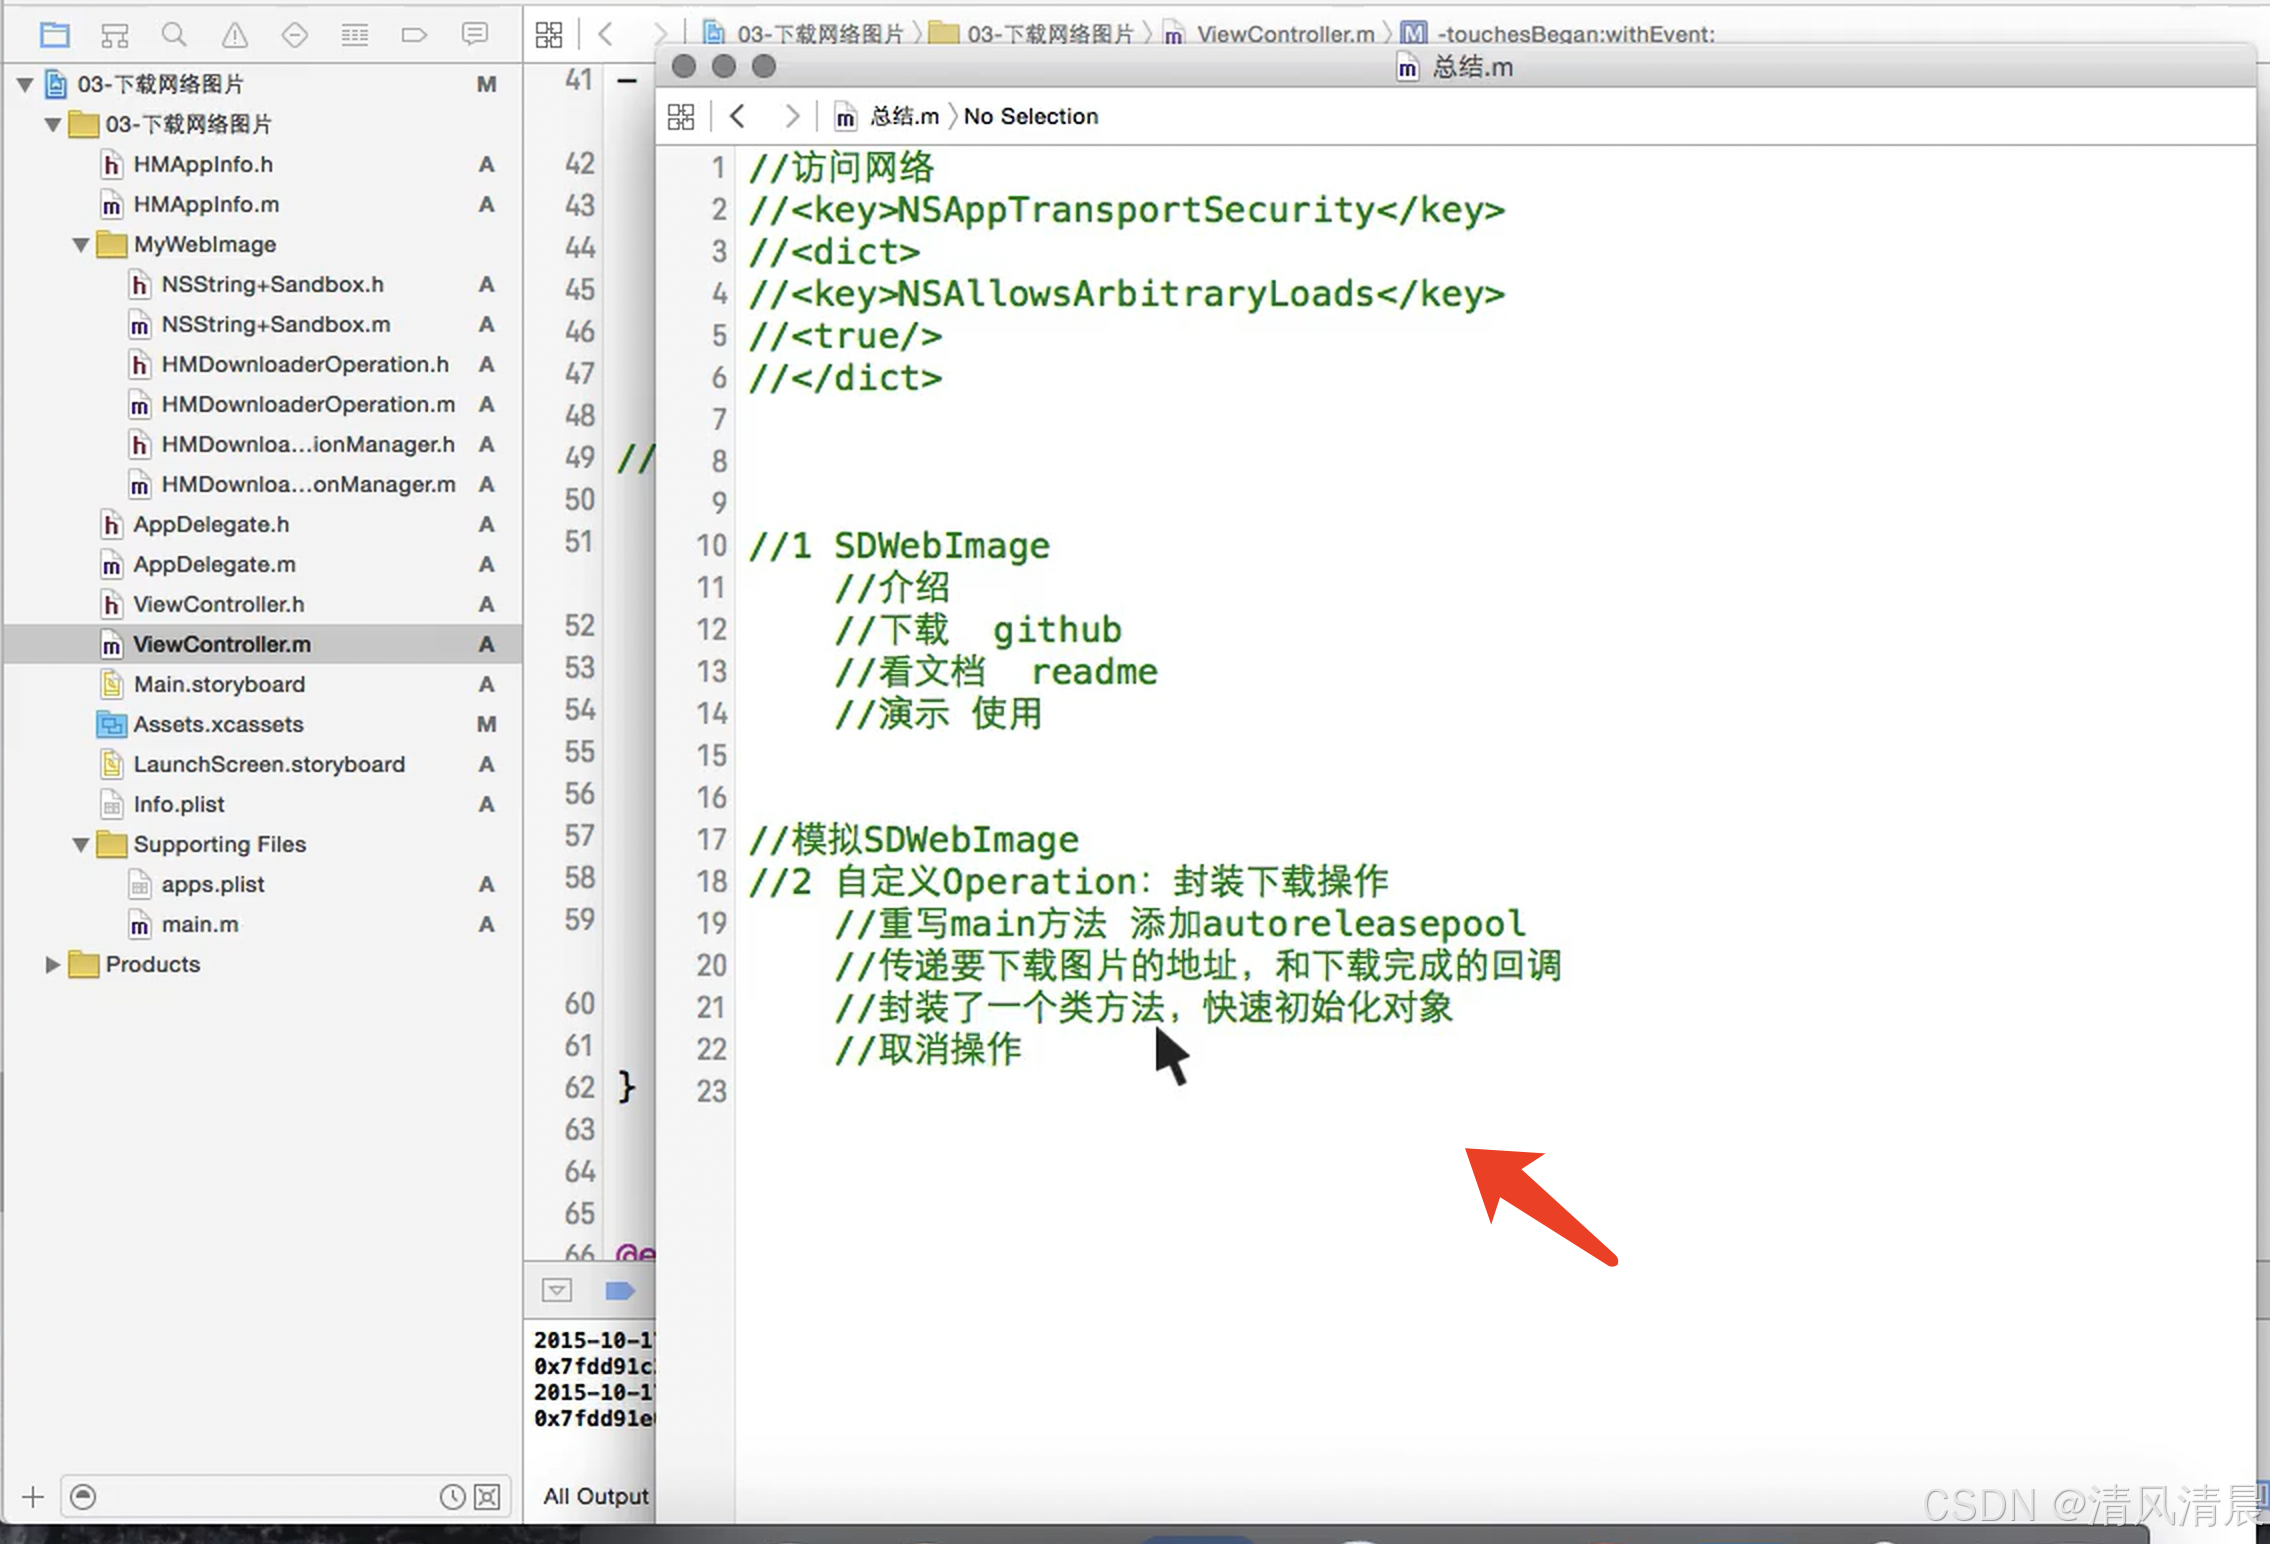Image resolution: width=2270 pixels, height=1544 pixels.
Task: Collapse the 03-下载网络图片 project root
Action: click(x=26, y=85)
